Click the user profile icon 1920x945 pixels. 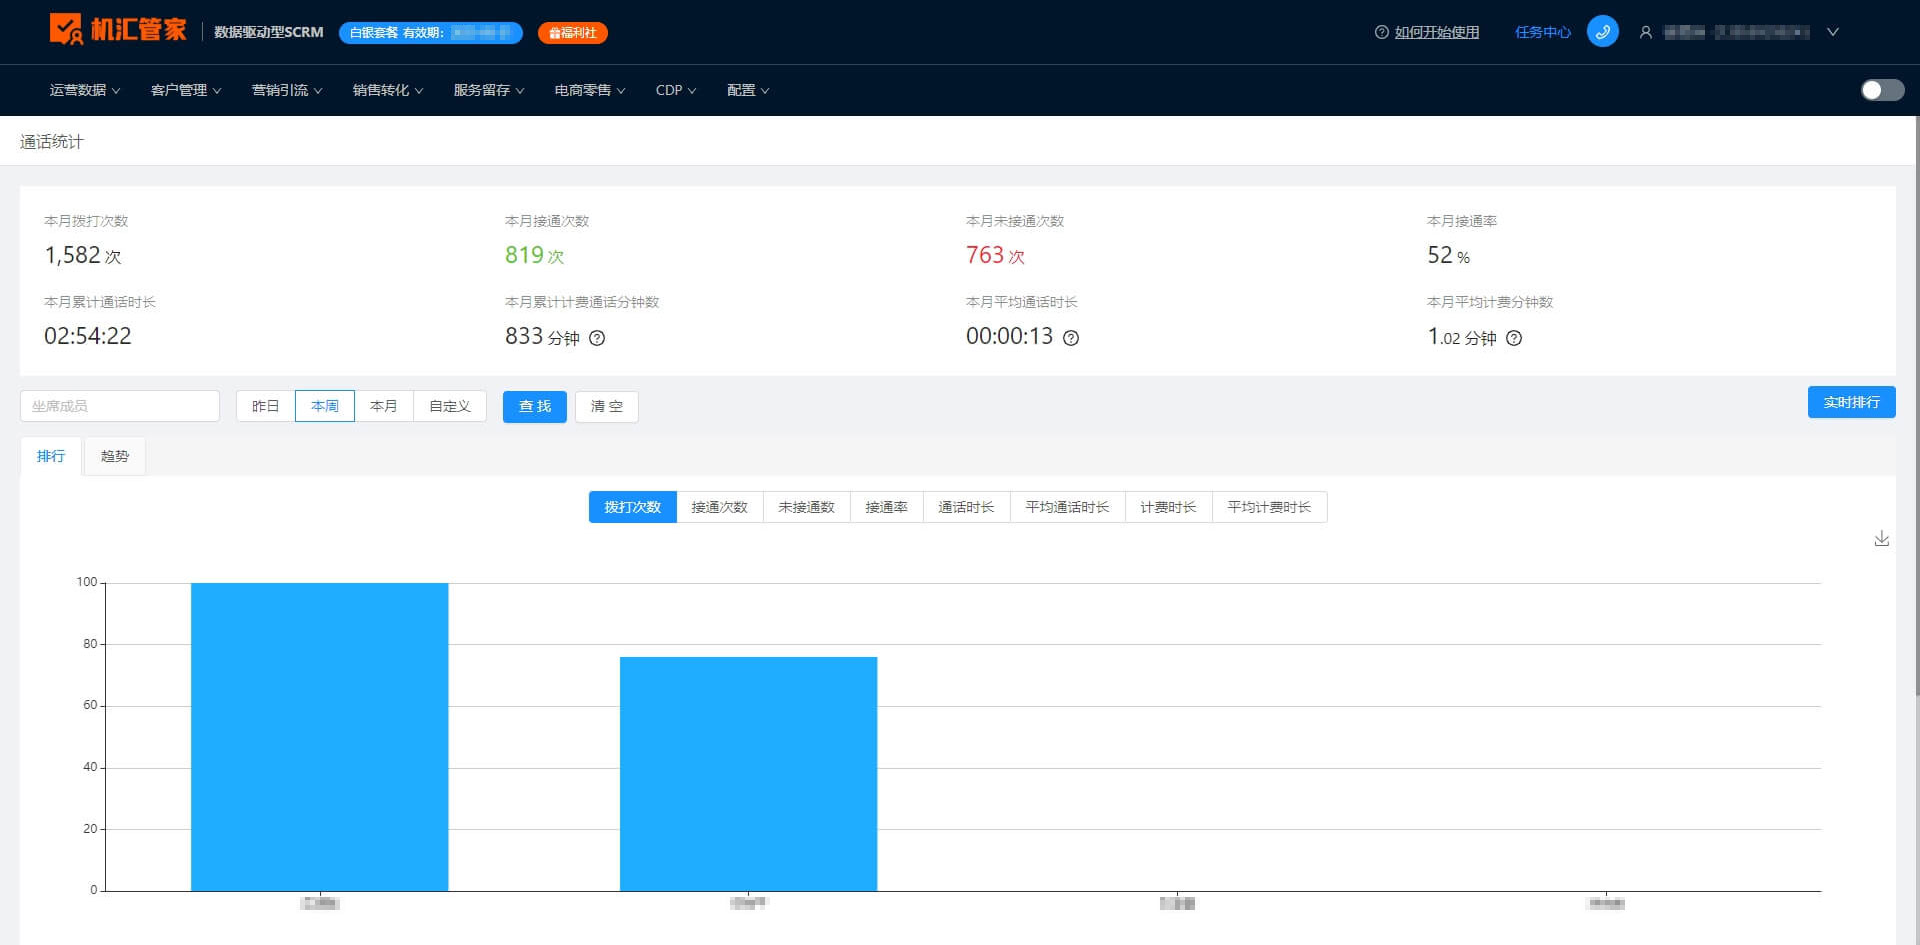tap(1645, 32)
